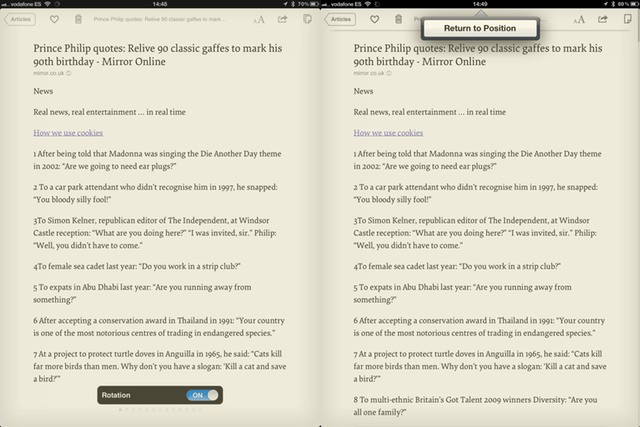Viewport: 640px width, 427px height.
Task: Share the article from right pane
Action: 603,19
